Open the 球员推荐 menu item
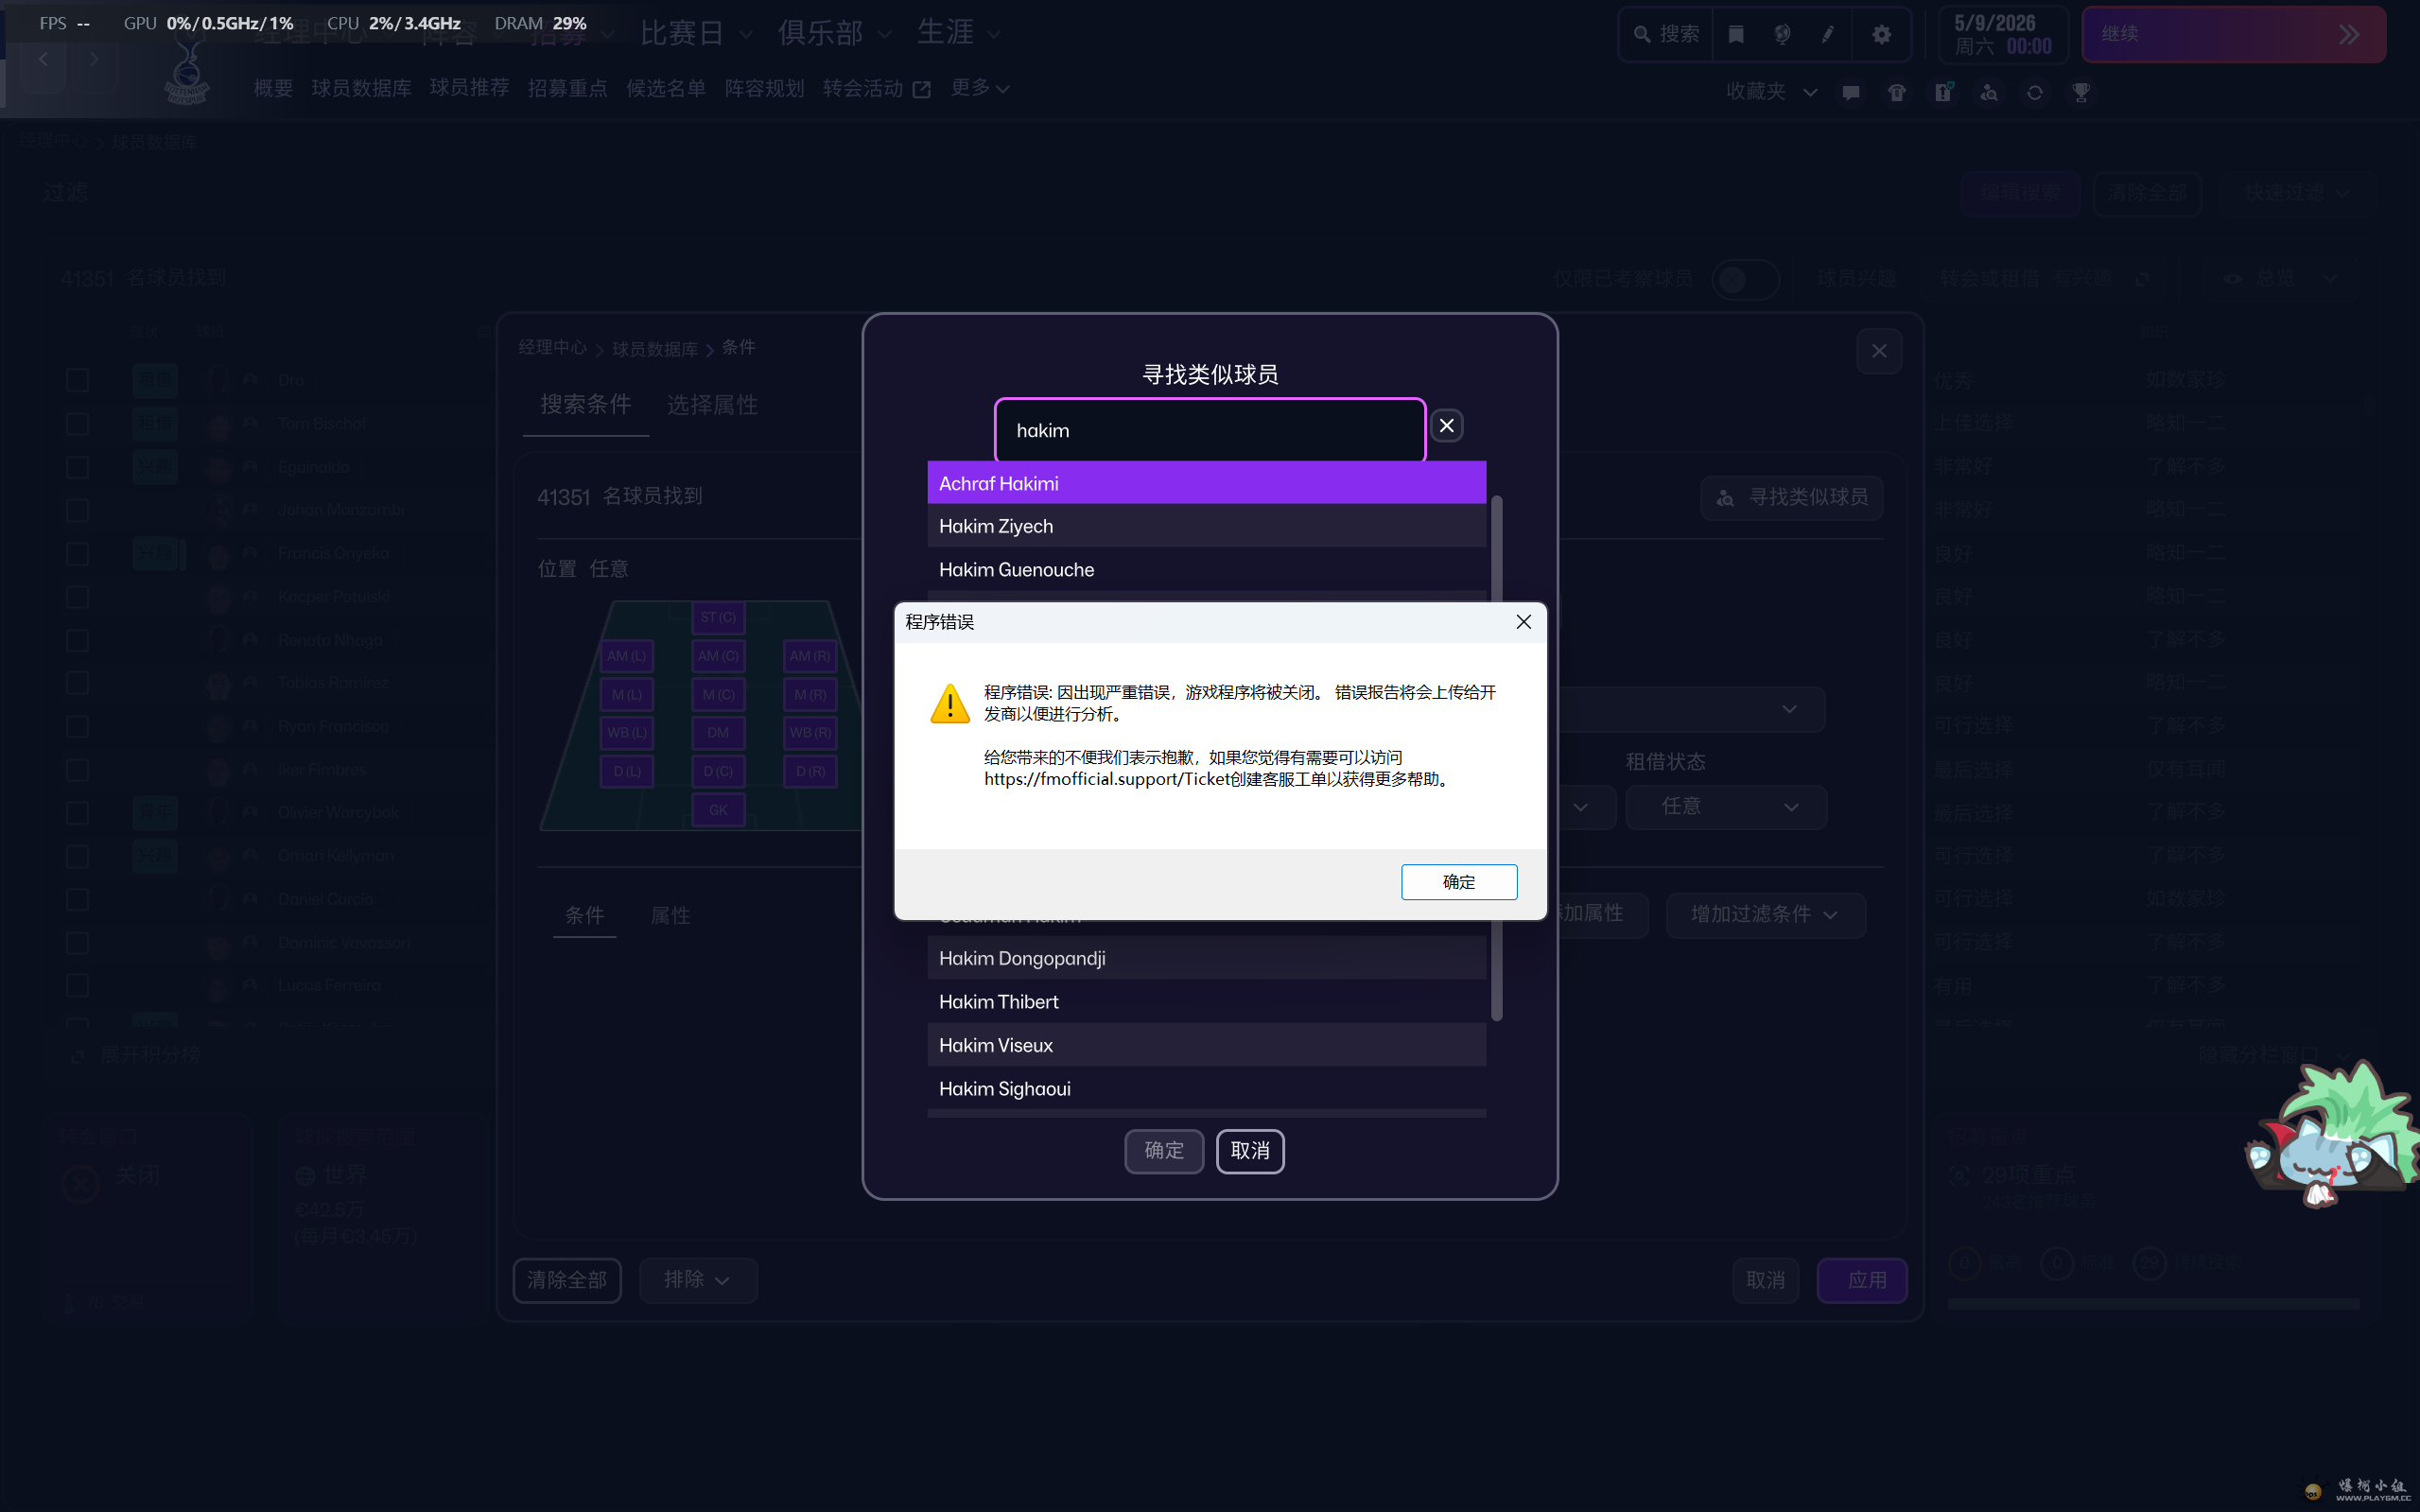The image size is (2420, 1512). [469, 88]
